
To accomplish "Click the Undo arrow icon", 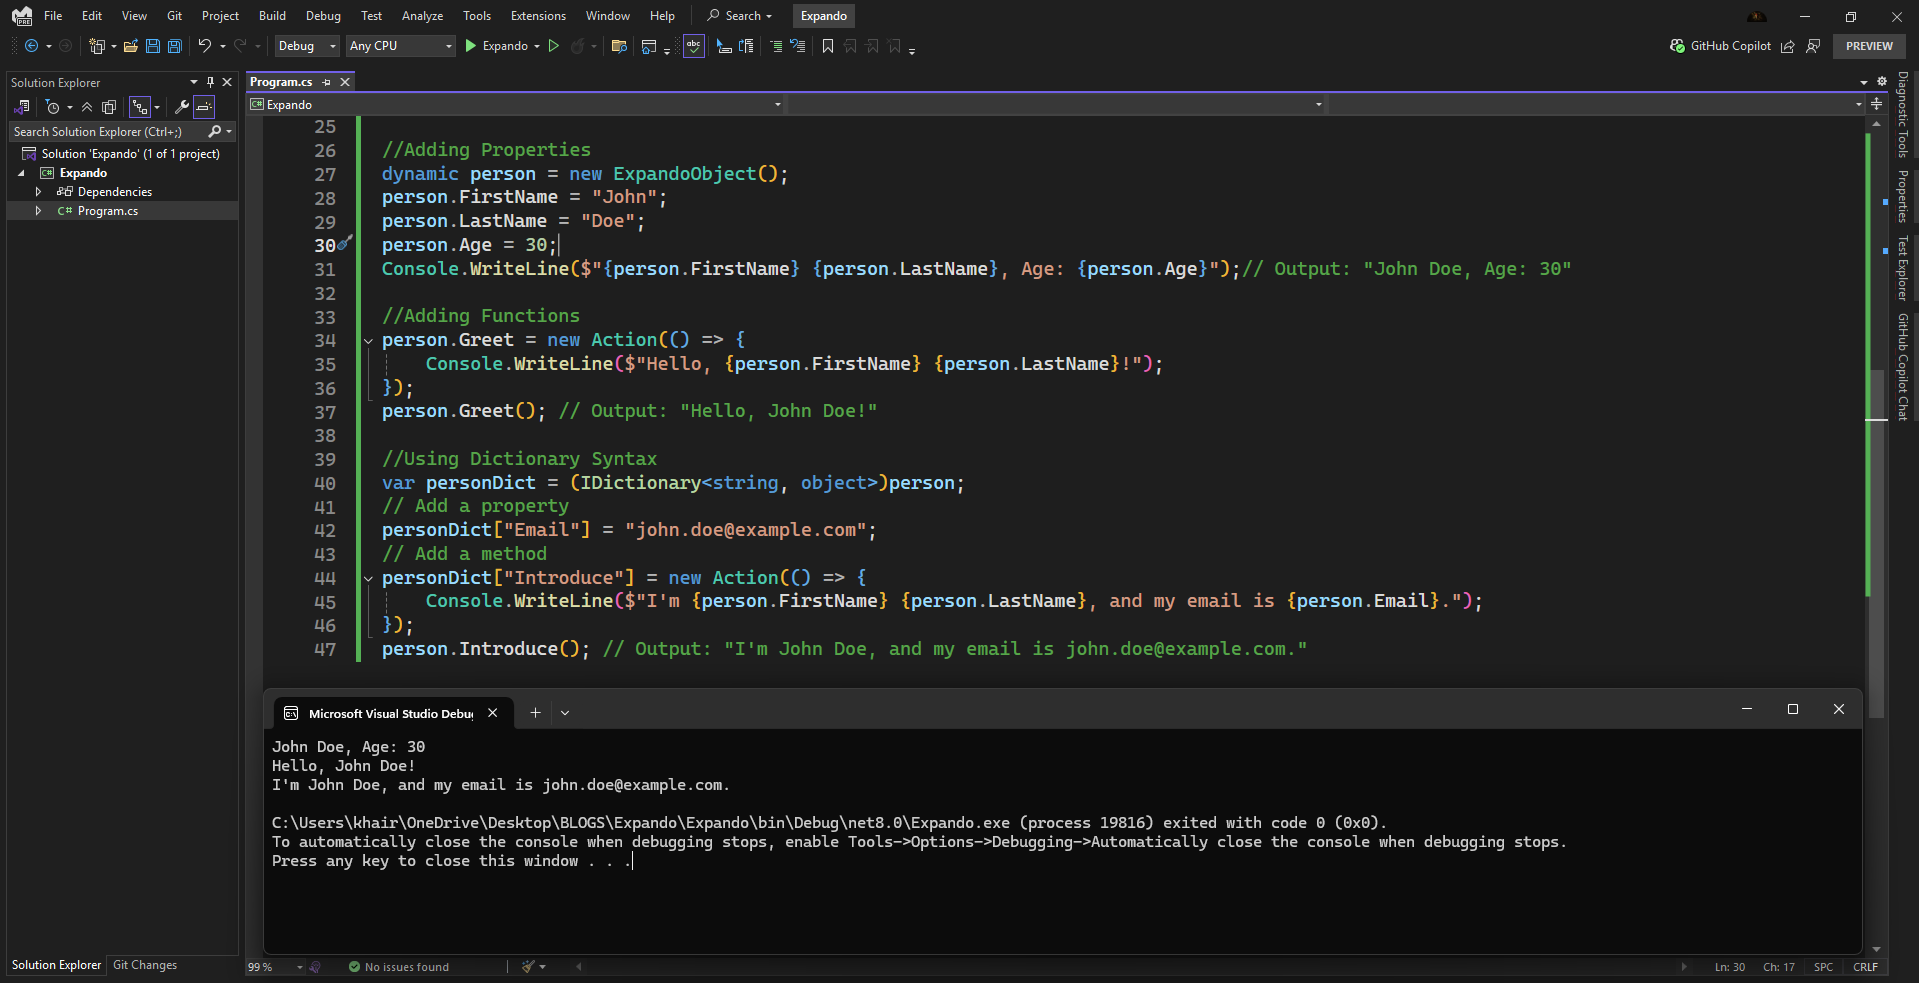I will click(x=204, y=46).
